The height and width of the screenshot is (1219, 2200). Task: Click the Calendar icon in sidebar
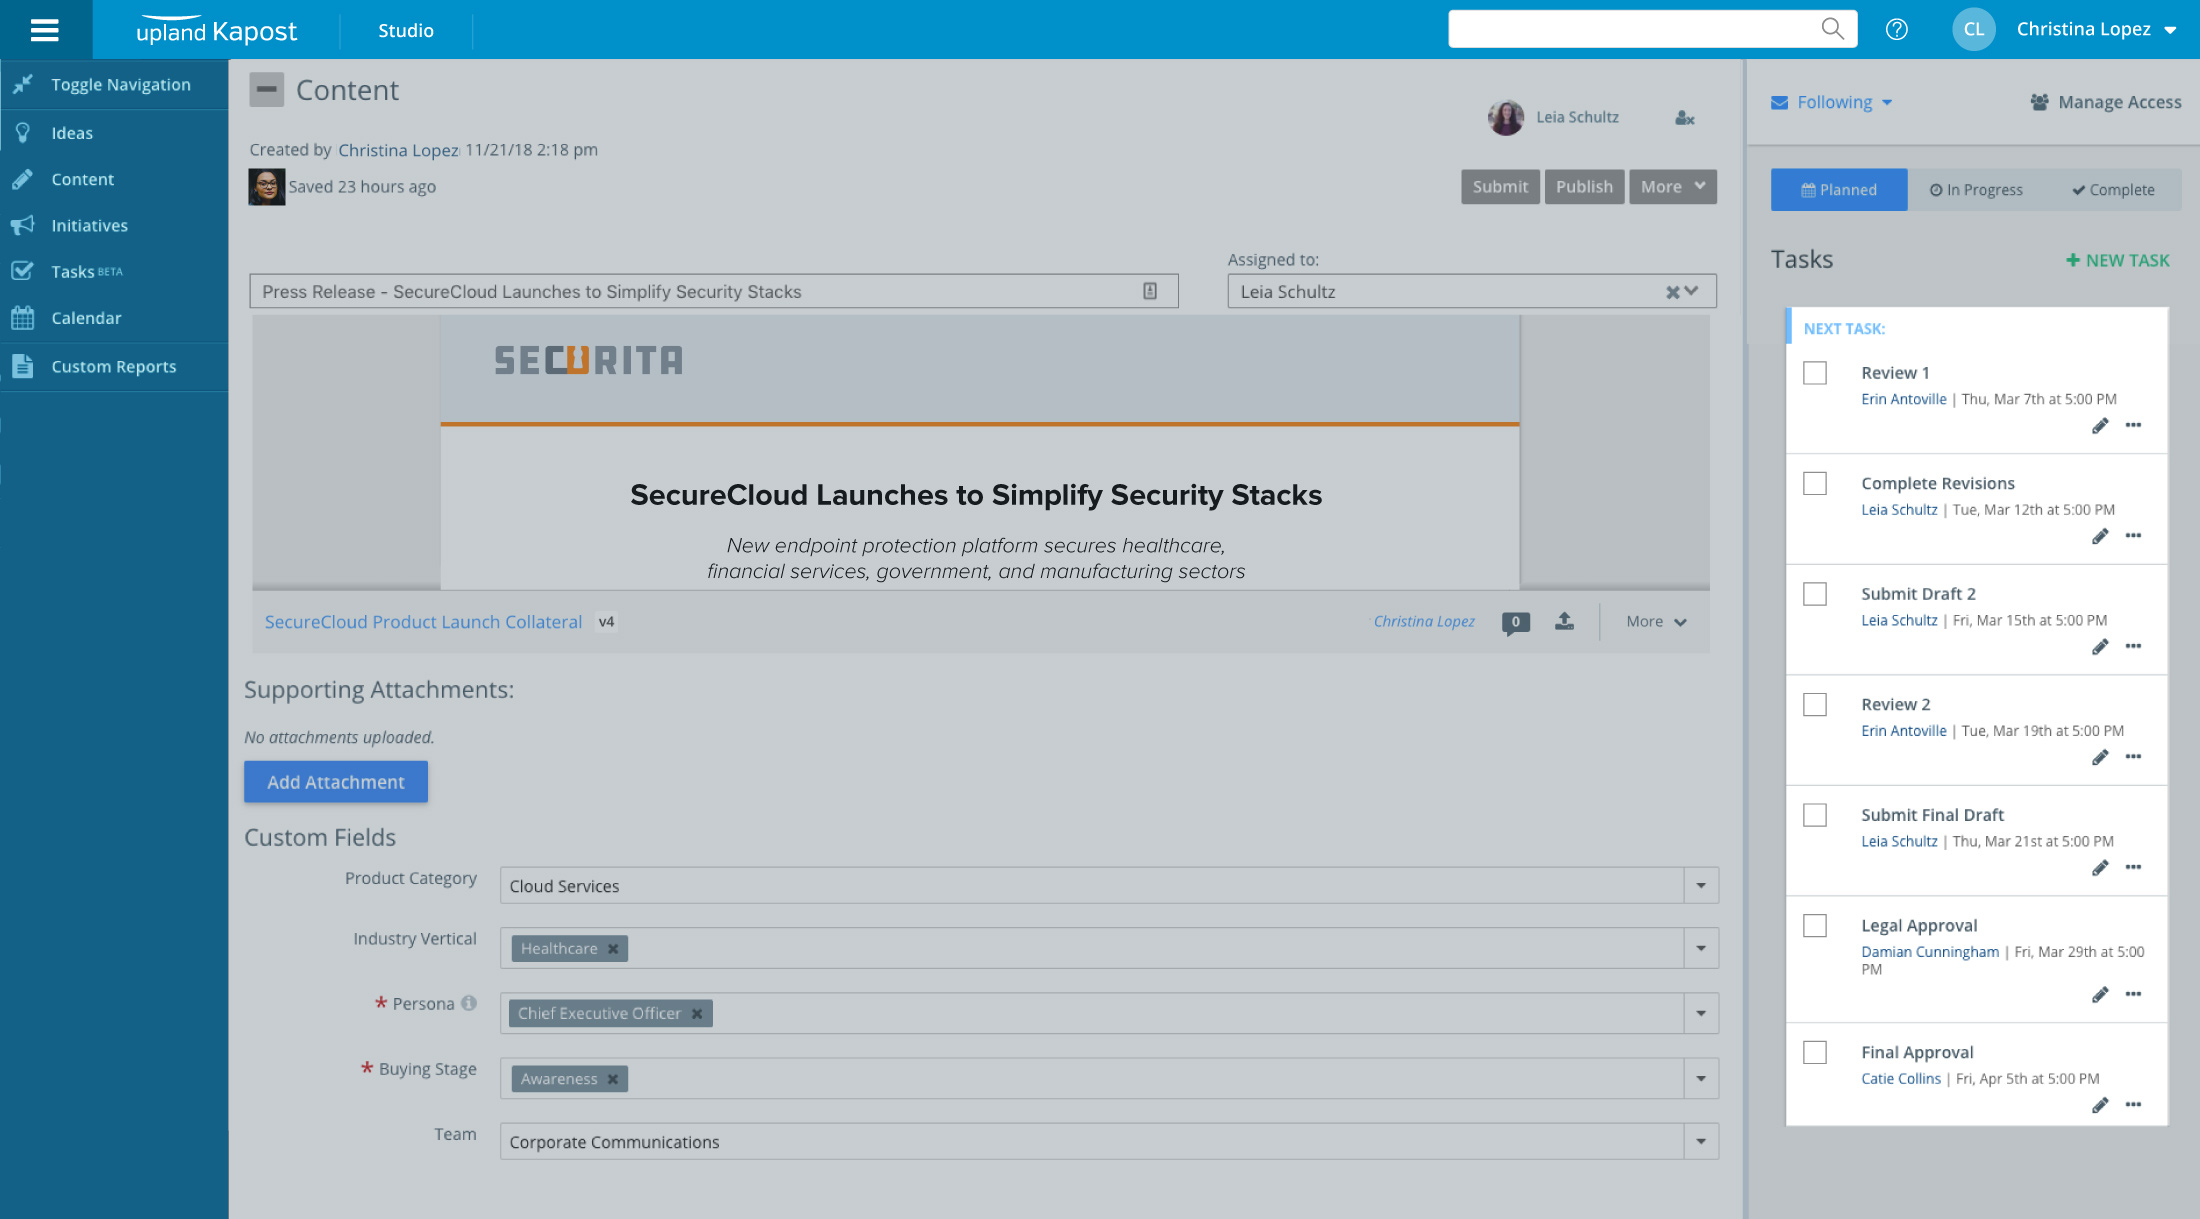22,318
